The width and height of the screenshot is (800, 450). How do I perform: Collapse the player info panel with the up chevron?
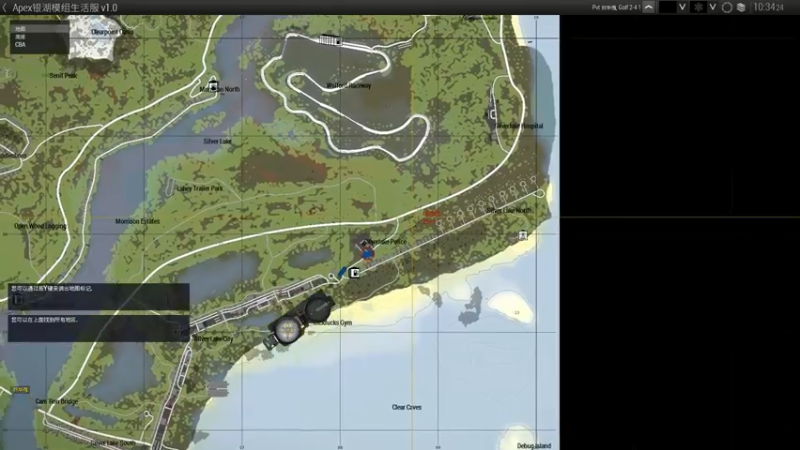(x=648, y=7)
